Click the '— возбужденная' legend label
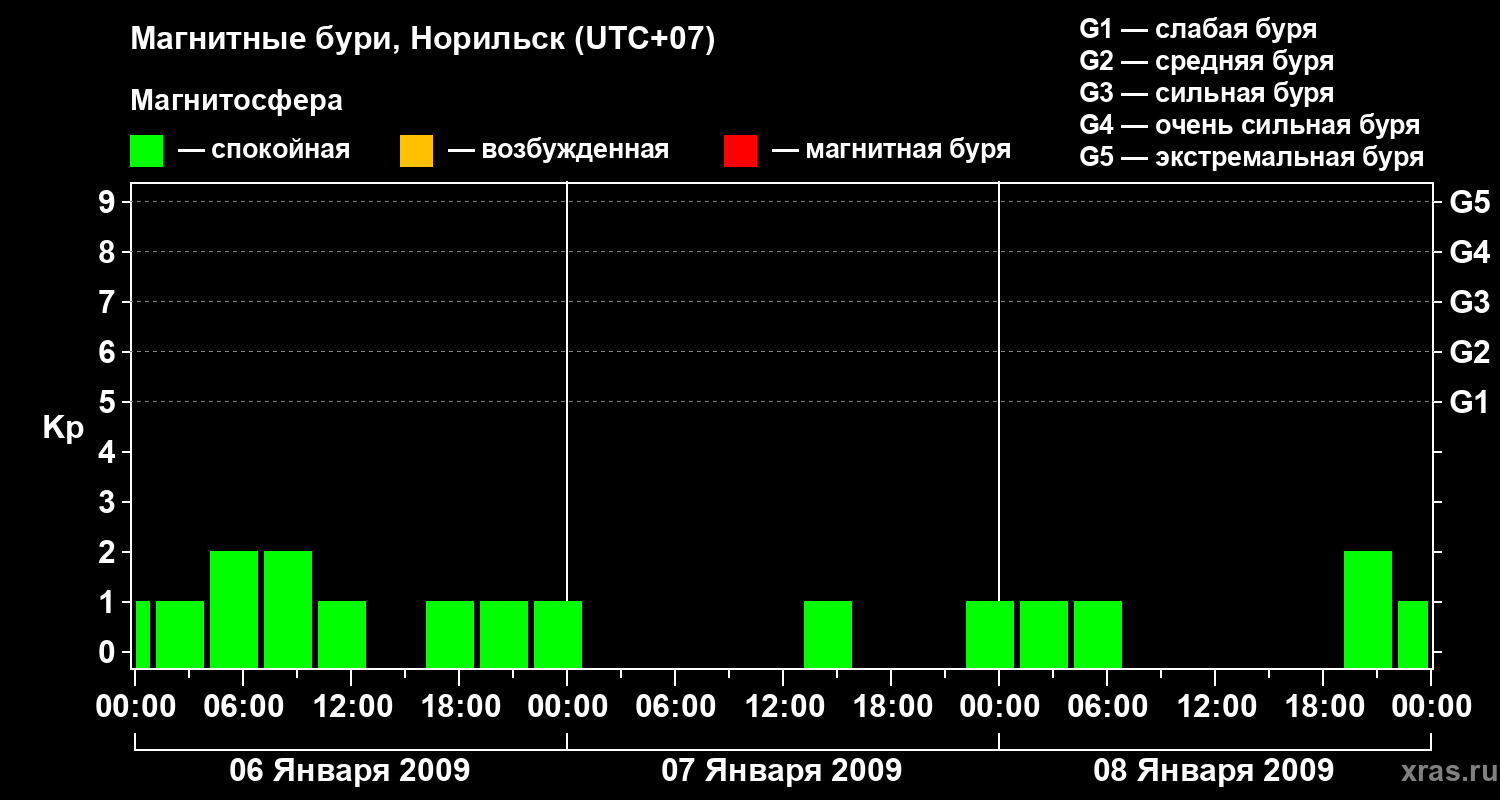This screenshot has height=800, width=1500. (x=558, y=150)
